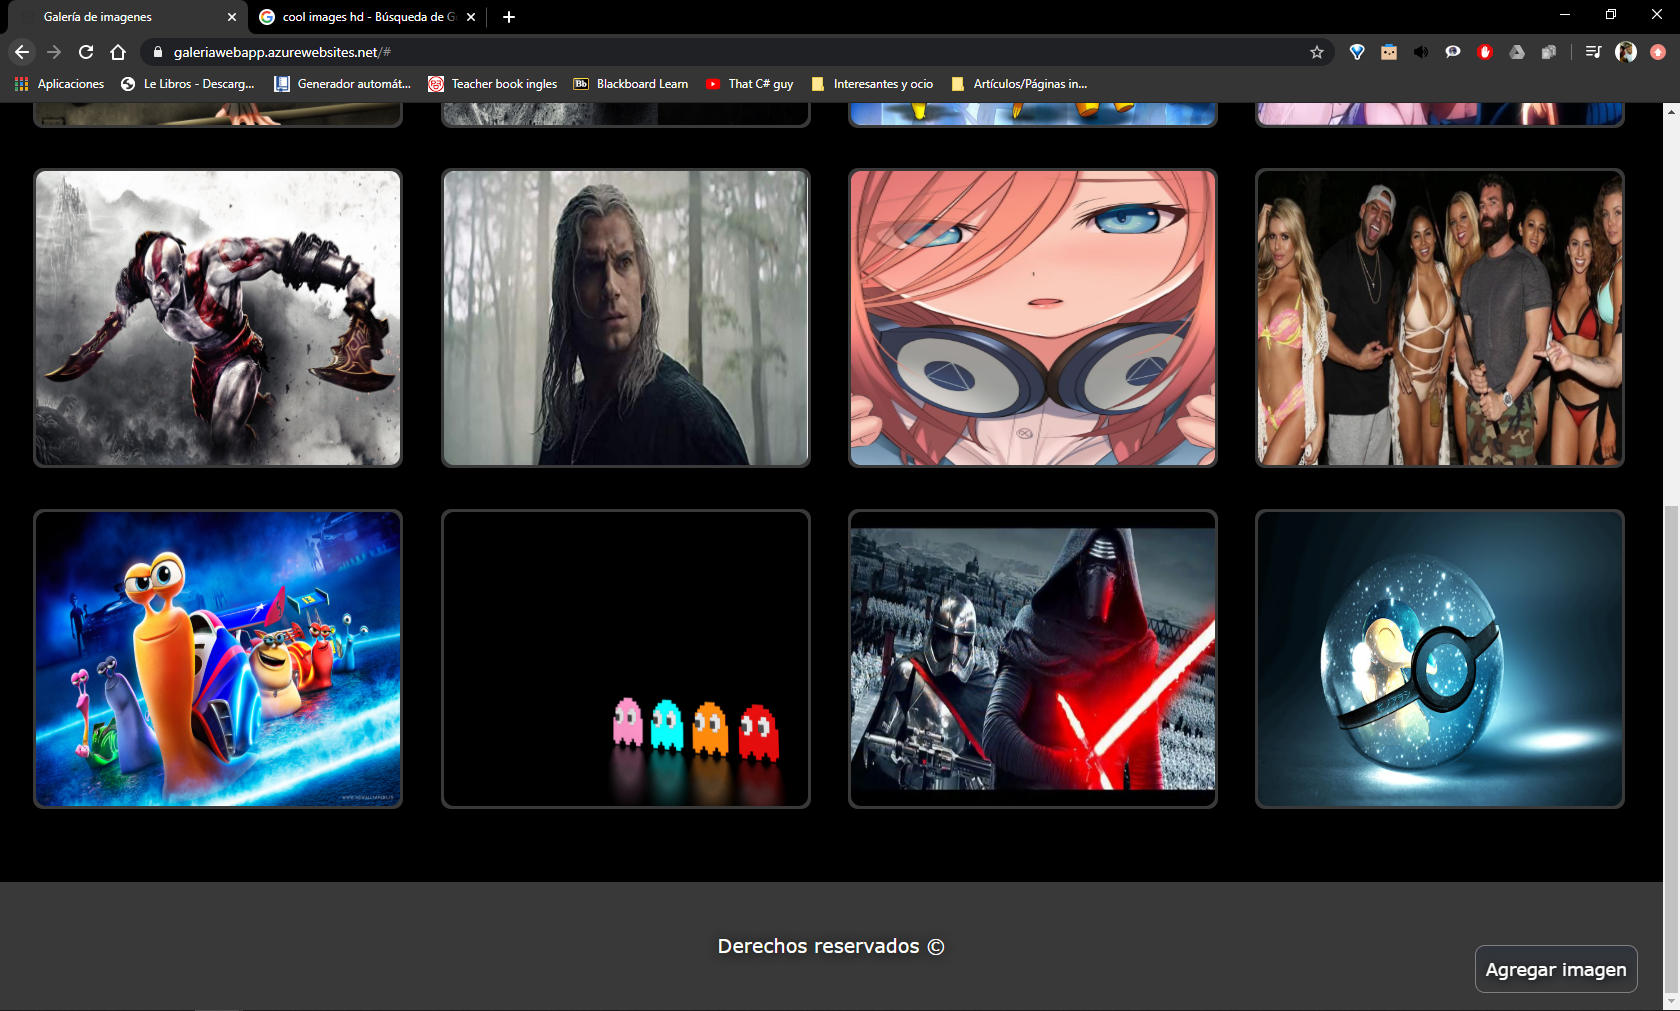The width and height of the screenshot is (1680, 1011).
Task: Open the Pokéball with Cyndaquil image
Action: pyautogui.click(x=1440, y=659)
